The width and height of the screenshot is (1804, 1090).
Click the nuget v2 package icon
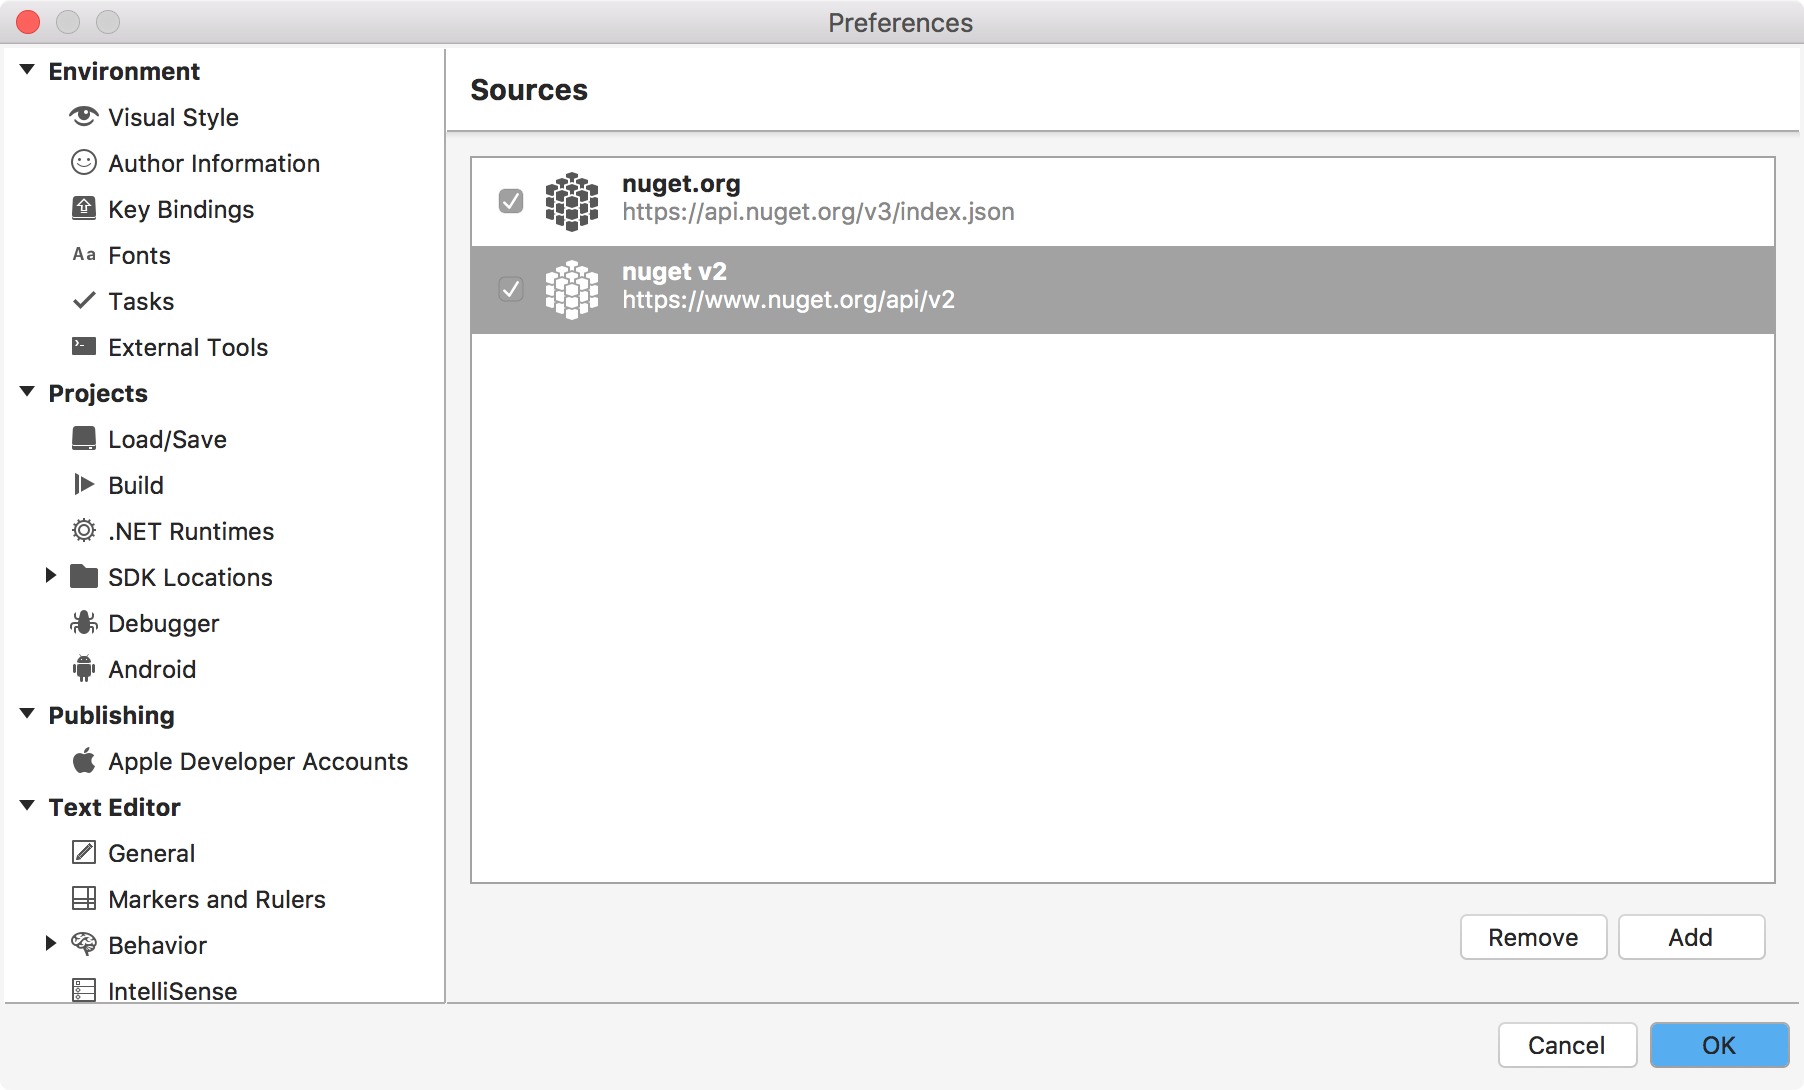point(572,289)
